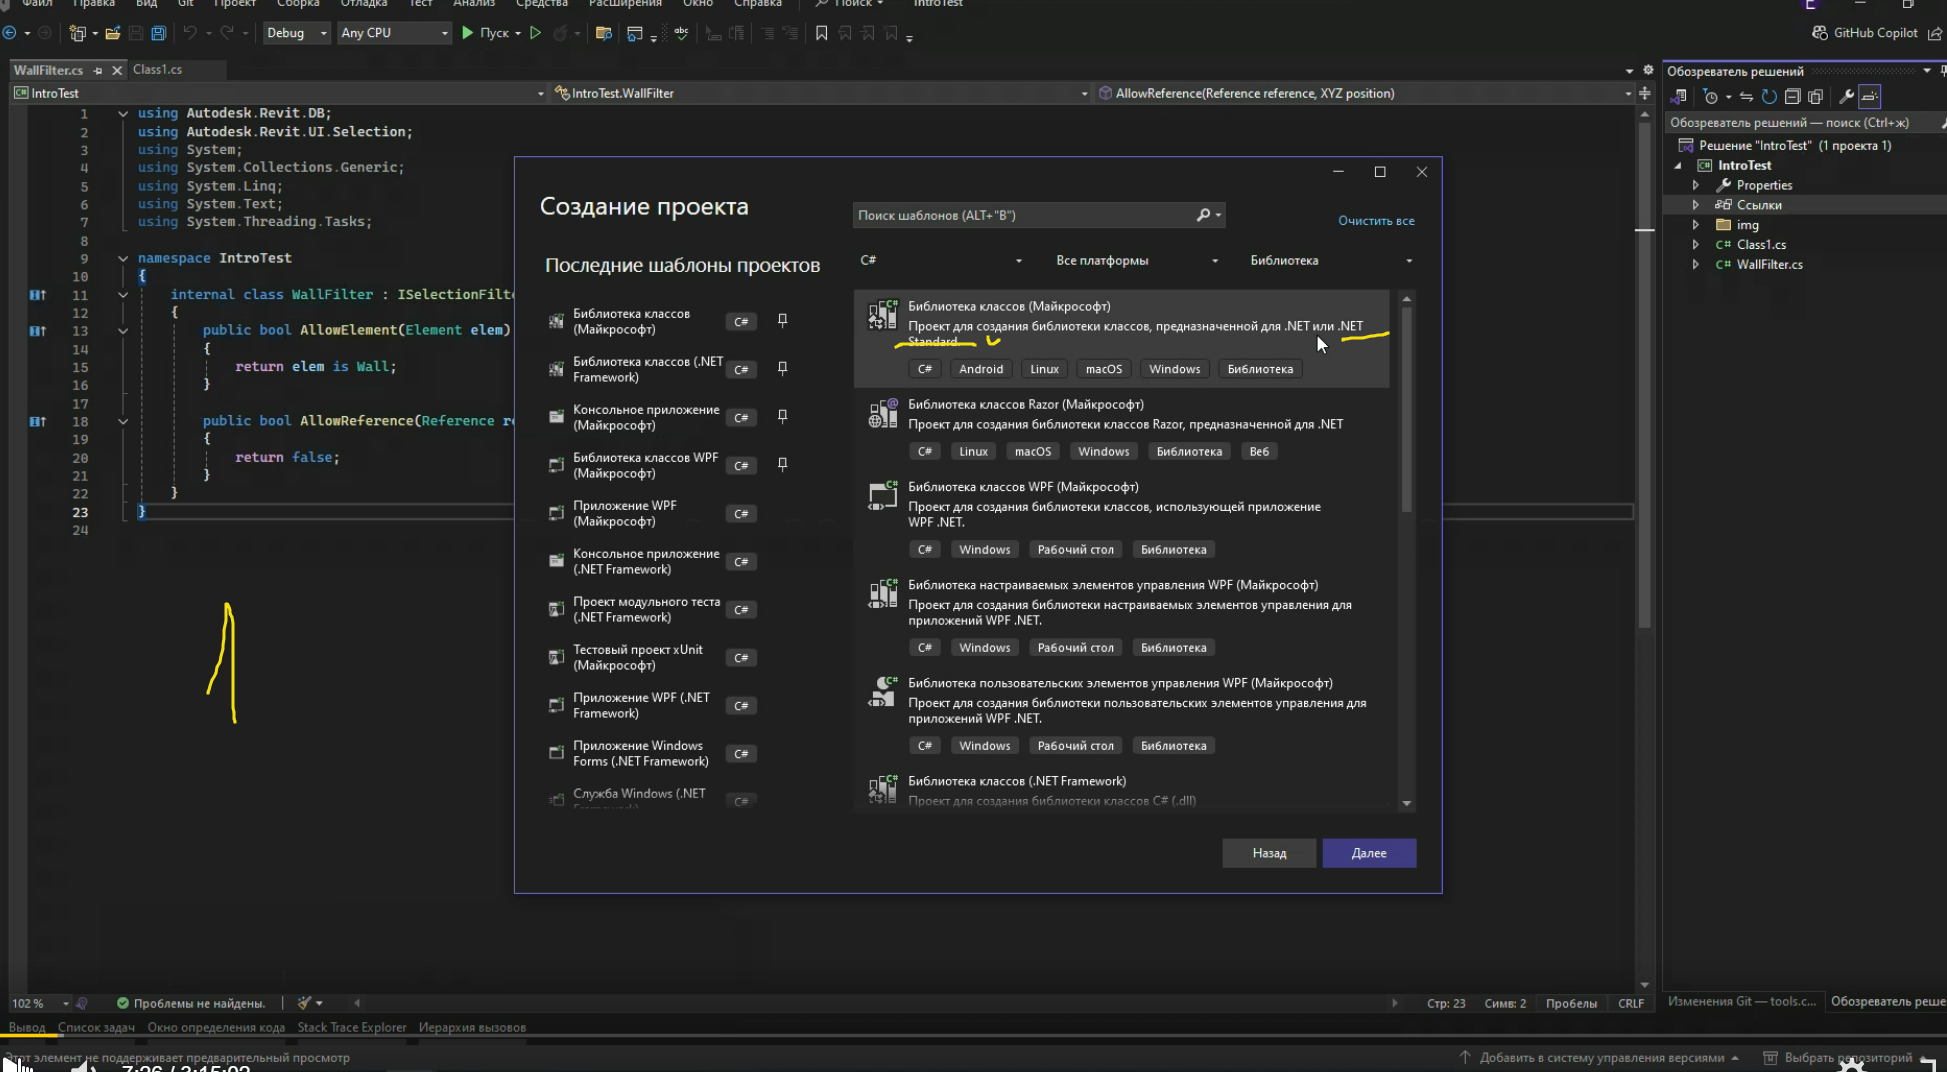Click the GitHub Copilot icon
Image resolution: width=1947 pixels, height=1072 pixels.
pyautogui.click(x=1820, y=33)
